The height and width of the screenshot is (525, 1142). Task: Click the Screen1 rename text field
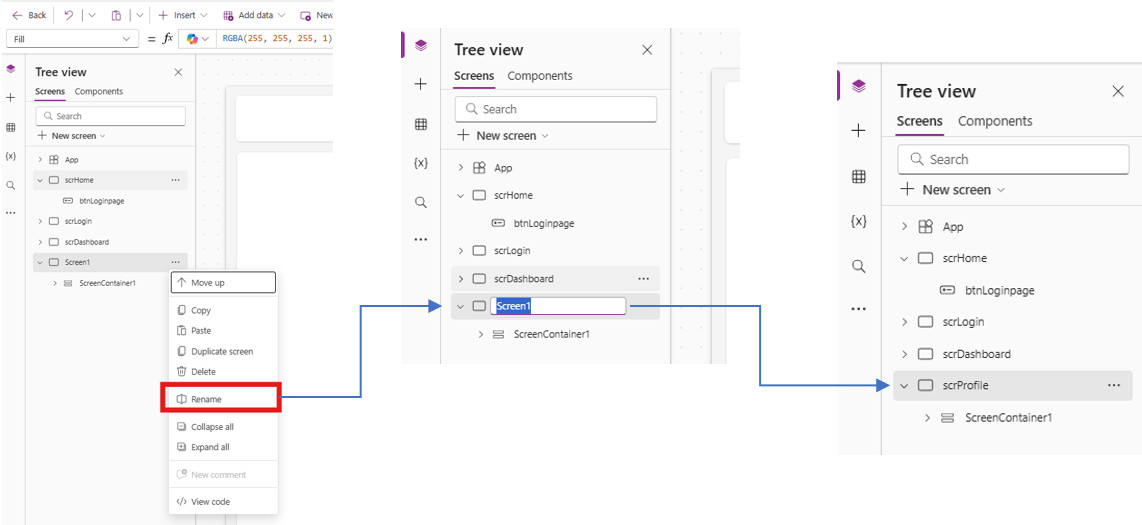(558, 307)
